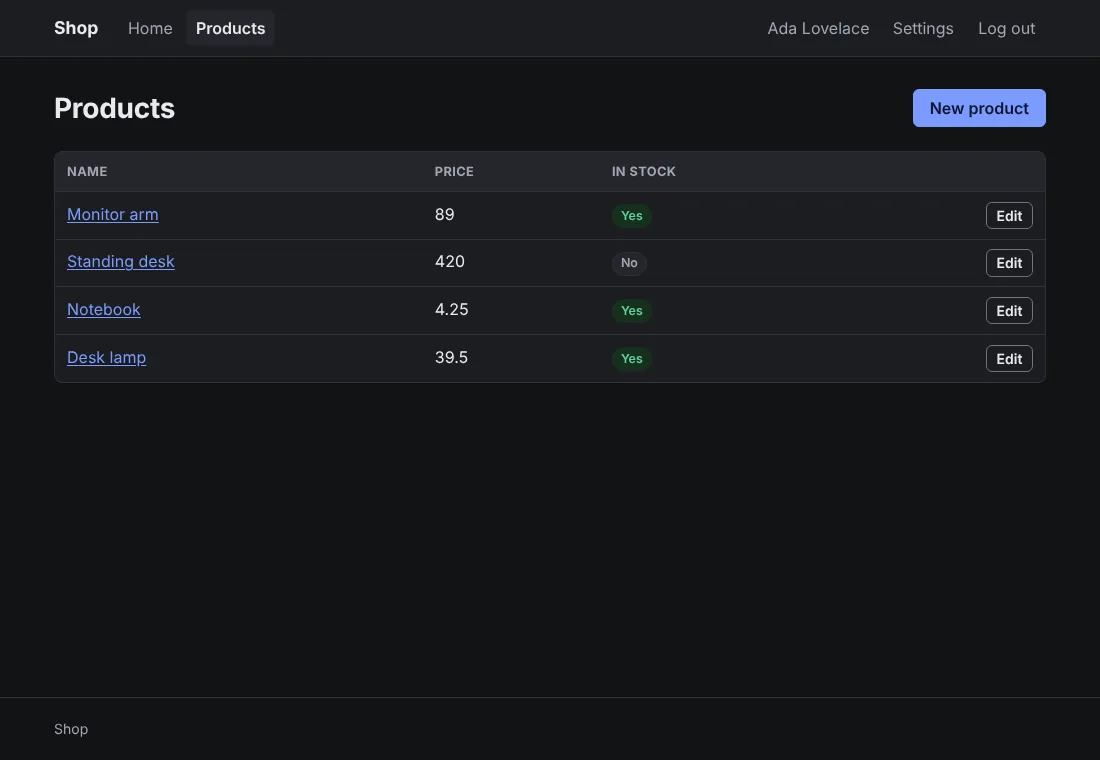Click the price value 89
This screenshot has height=760, width=1100.
pyautogui.click(x=444, y=215)
